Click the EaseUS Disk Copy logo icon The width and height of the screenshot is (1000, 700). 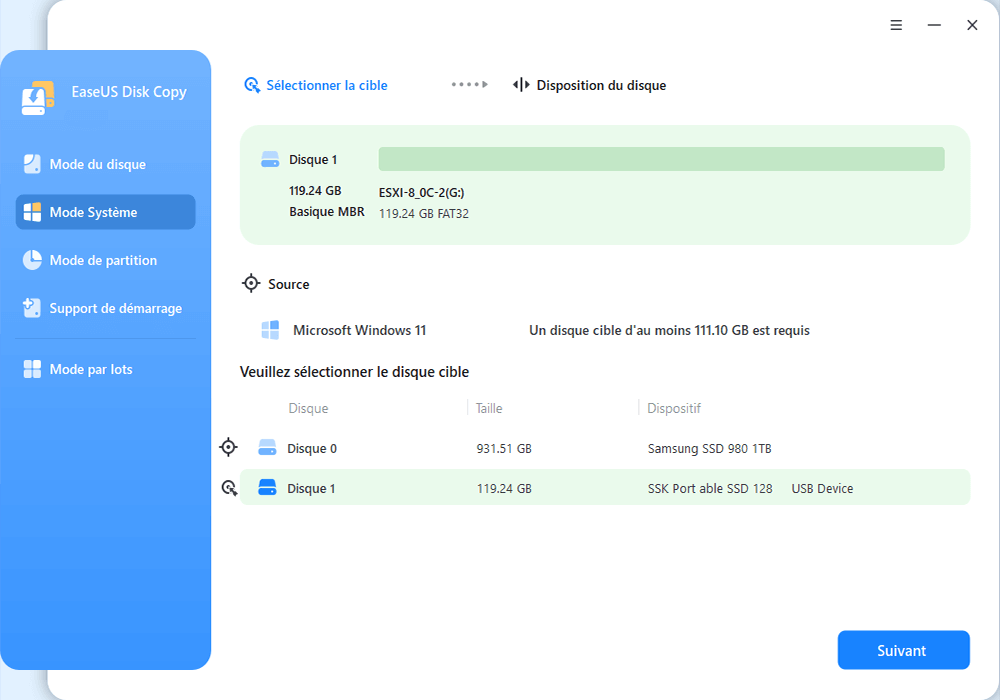[38, 98]
